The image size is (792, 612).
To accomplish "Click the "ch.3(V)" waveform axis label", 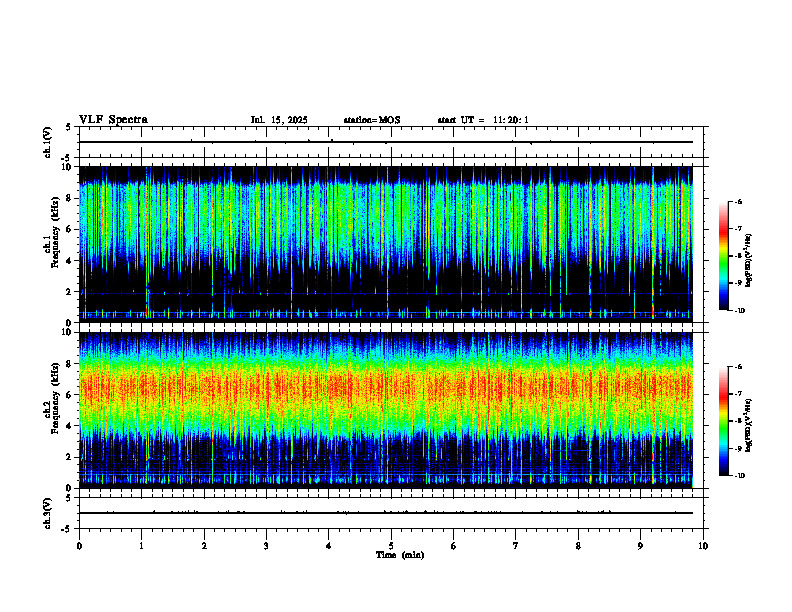I will pyautogui.click(x=48, y=513).
